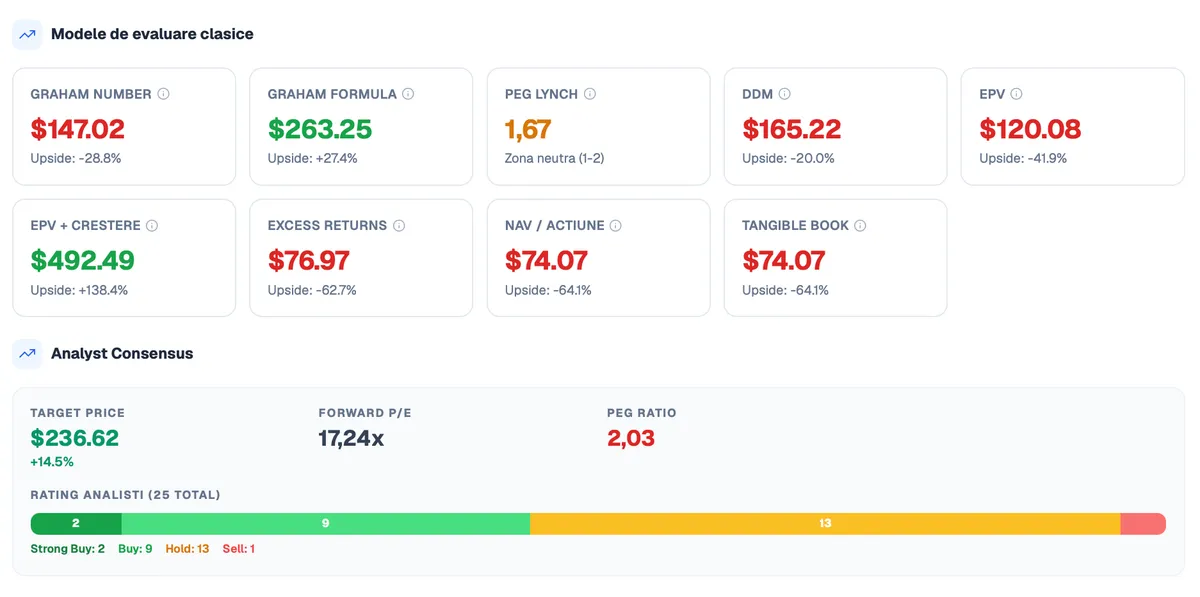Click the info icon next to EPV

point(1017,94)
